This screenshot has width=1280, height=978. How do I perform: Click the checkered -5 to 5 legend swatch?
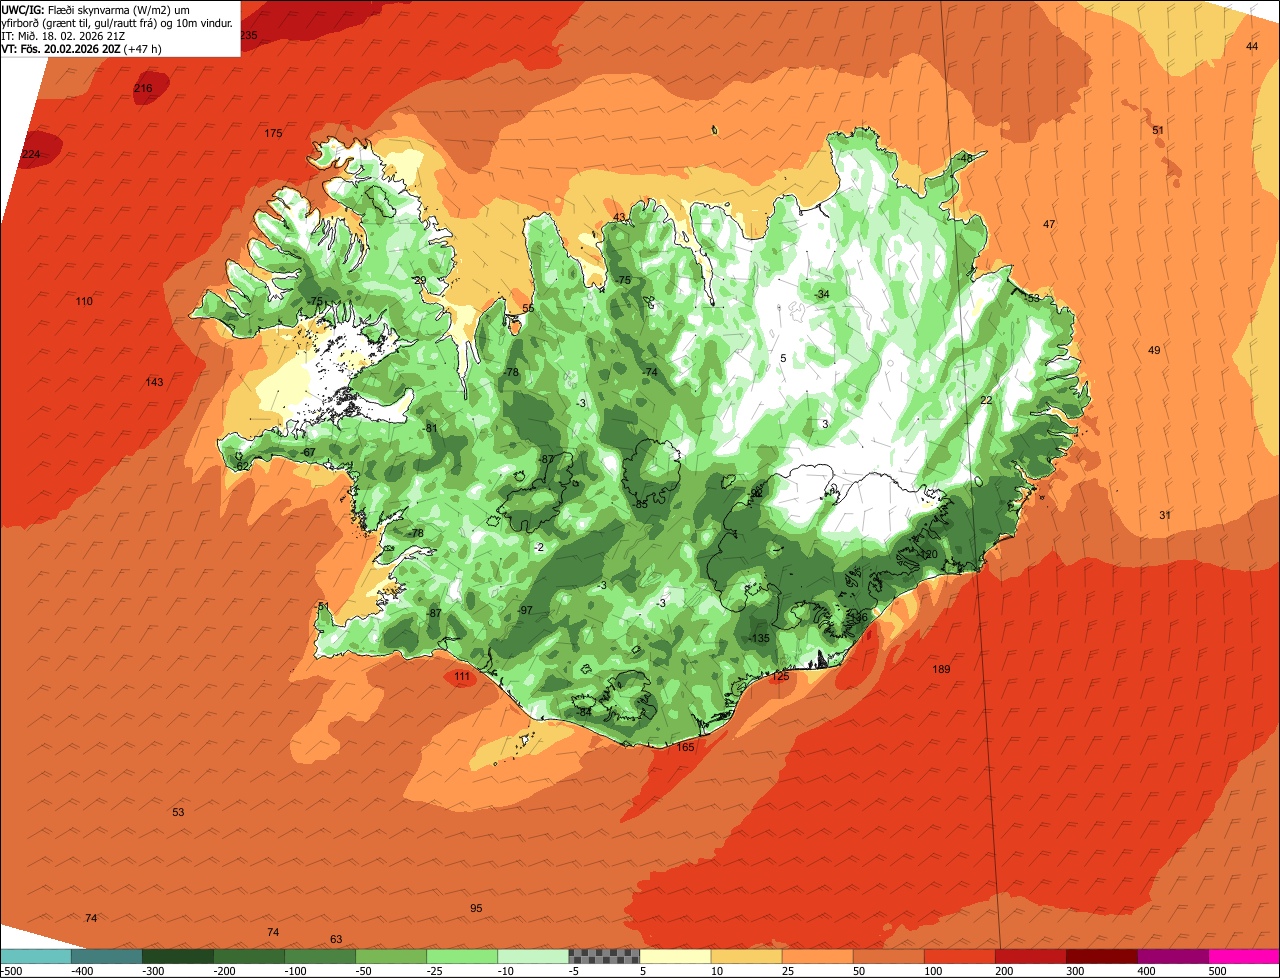tap(604, 956)
